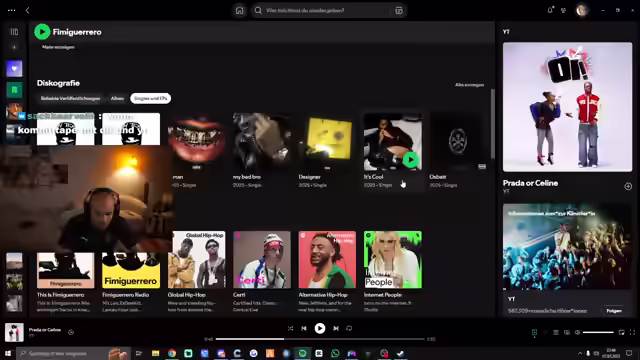The width and height of the screenshot is (640, 360).
Task: Toggle shuffle playback
Action: (290, 328)
